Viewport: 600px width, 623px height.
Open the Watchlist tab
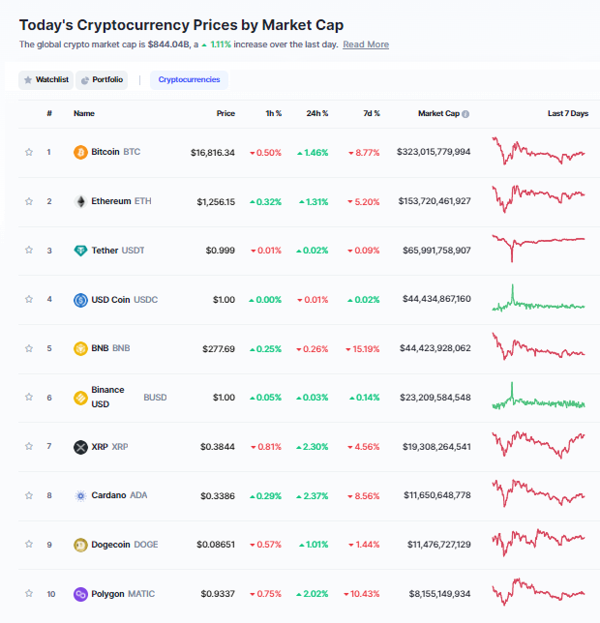click(x=46, y=80)
